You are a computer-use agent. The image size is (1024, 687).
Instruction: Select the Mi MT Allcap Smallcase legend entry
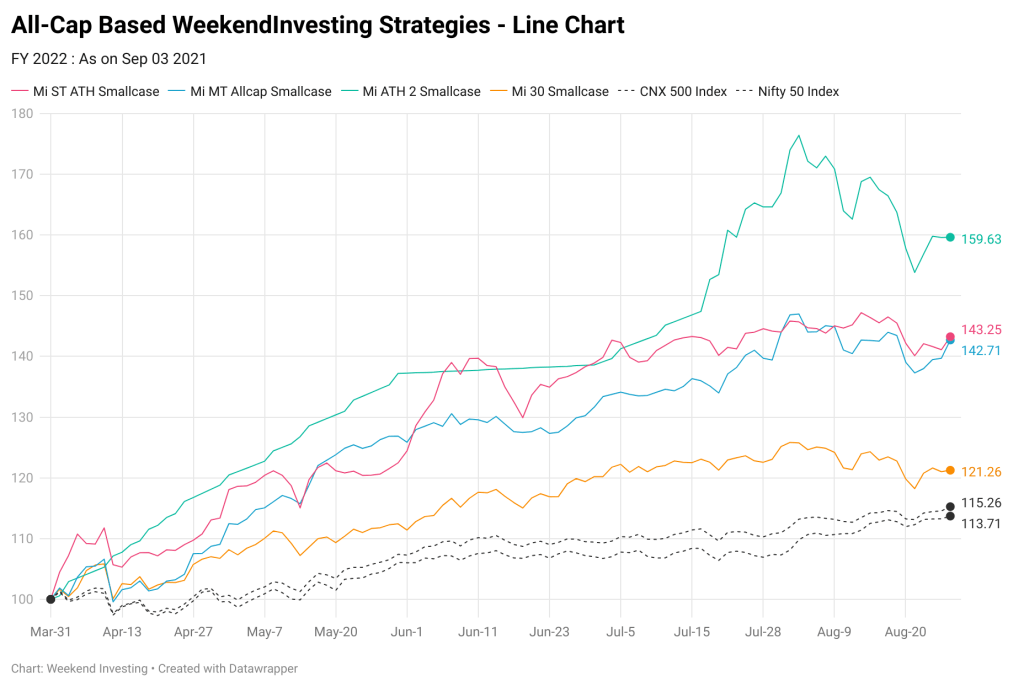point(250,91)
